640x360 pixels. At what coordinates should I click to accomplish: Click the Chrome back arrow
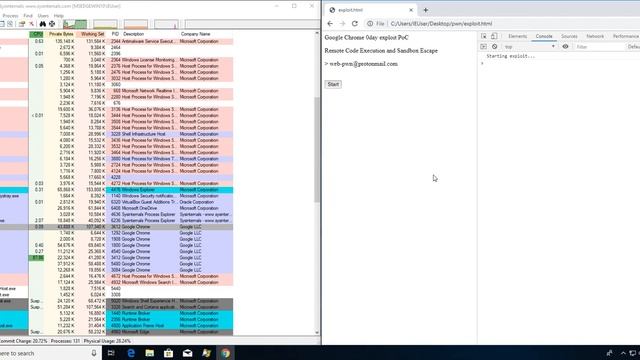point(330,24)
